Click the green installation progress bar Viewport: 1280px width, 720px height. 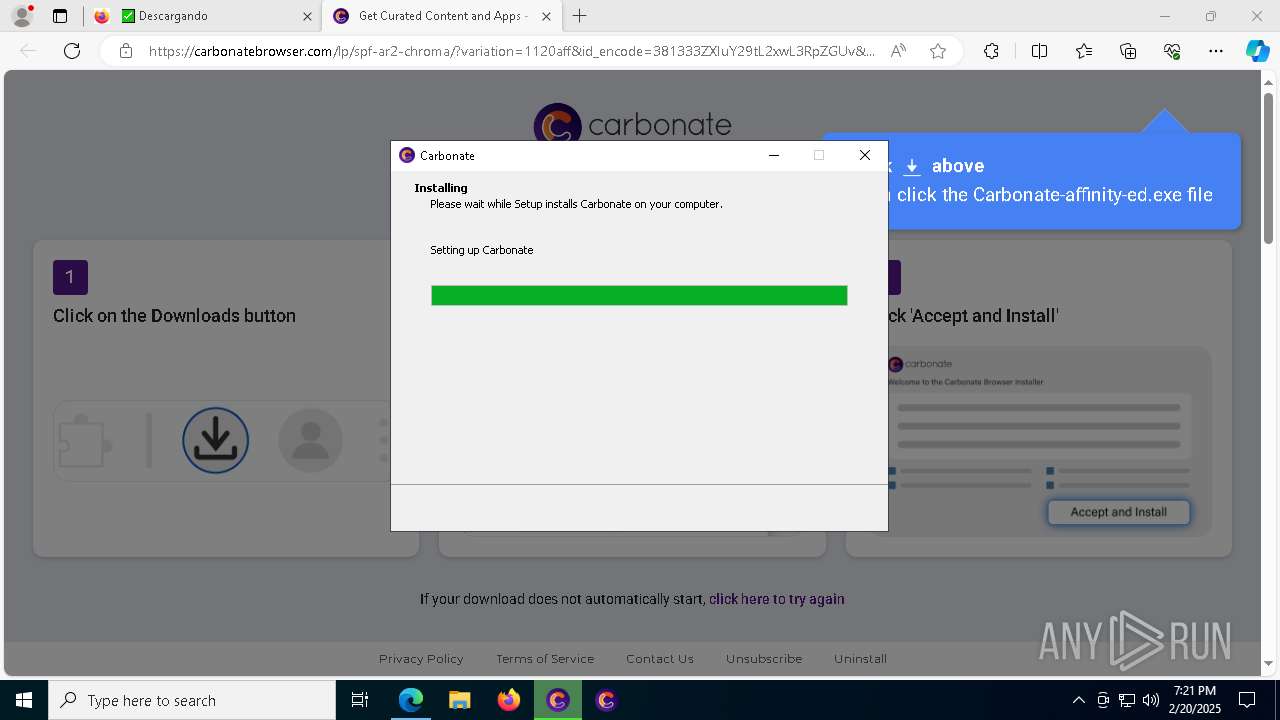point(639,295)
